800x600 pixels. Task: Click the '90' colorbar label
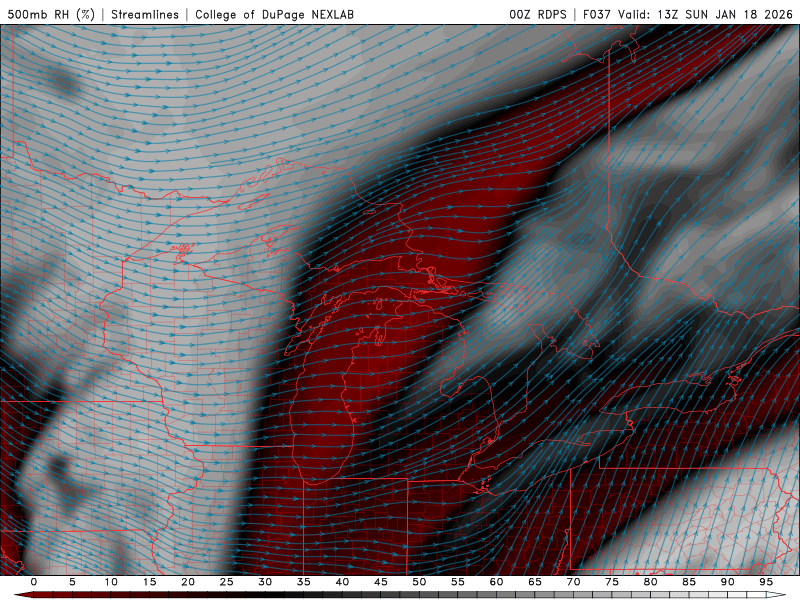(728, 582)
